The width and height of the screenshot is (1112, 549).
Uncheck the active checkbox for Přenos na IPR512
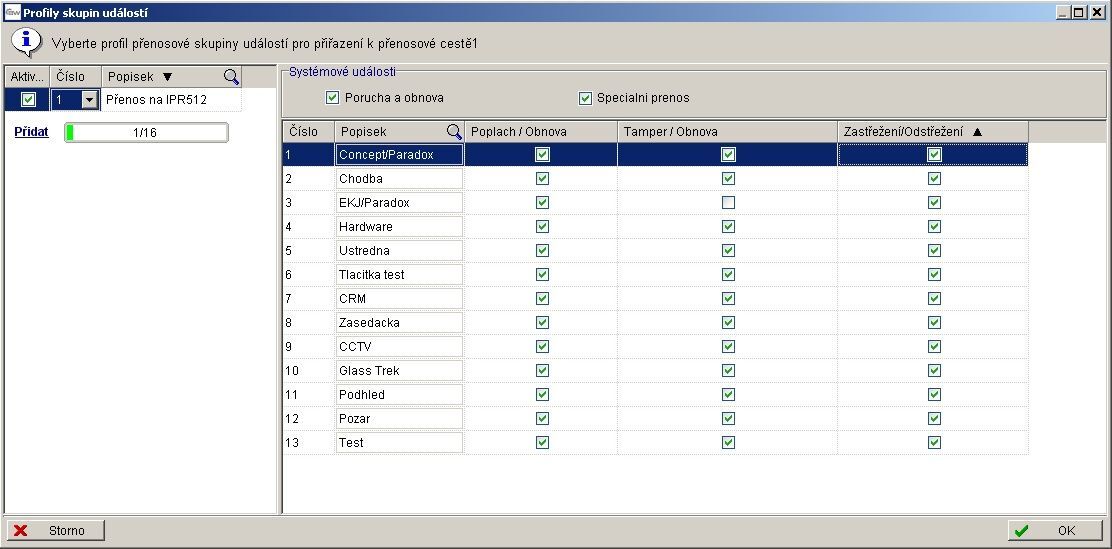coord(28,100)
